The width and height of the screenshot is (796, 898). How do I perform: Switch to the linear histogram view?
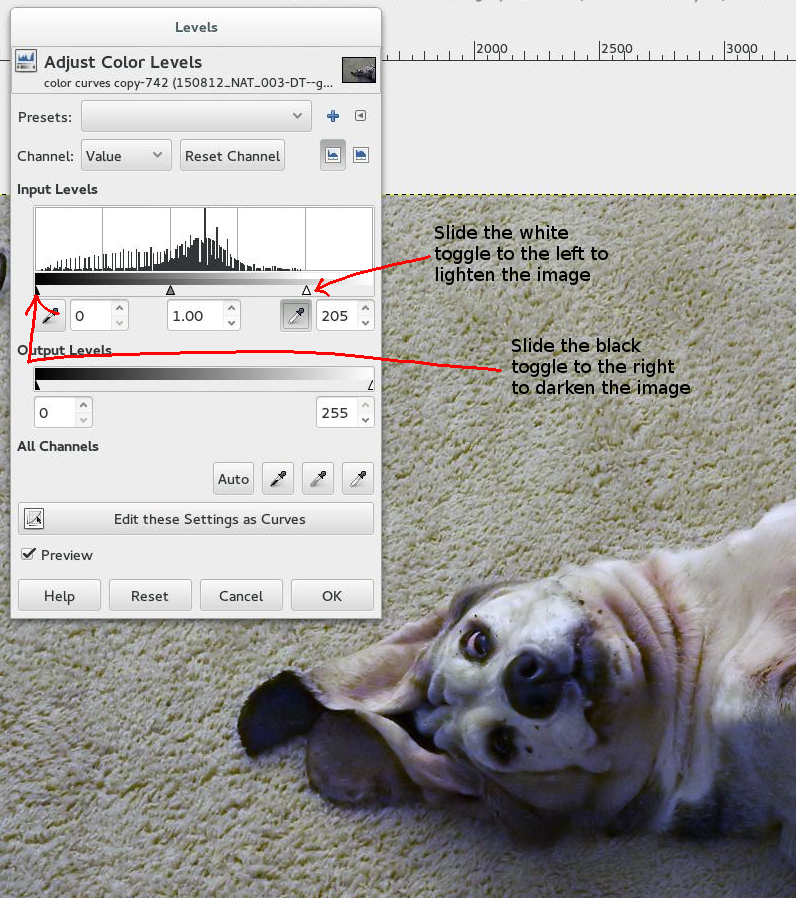pos(333,155)
